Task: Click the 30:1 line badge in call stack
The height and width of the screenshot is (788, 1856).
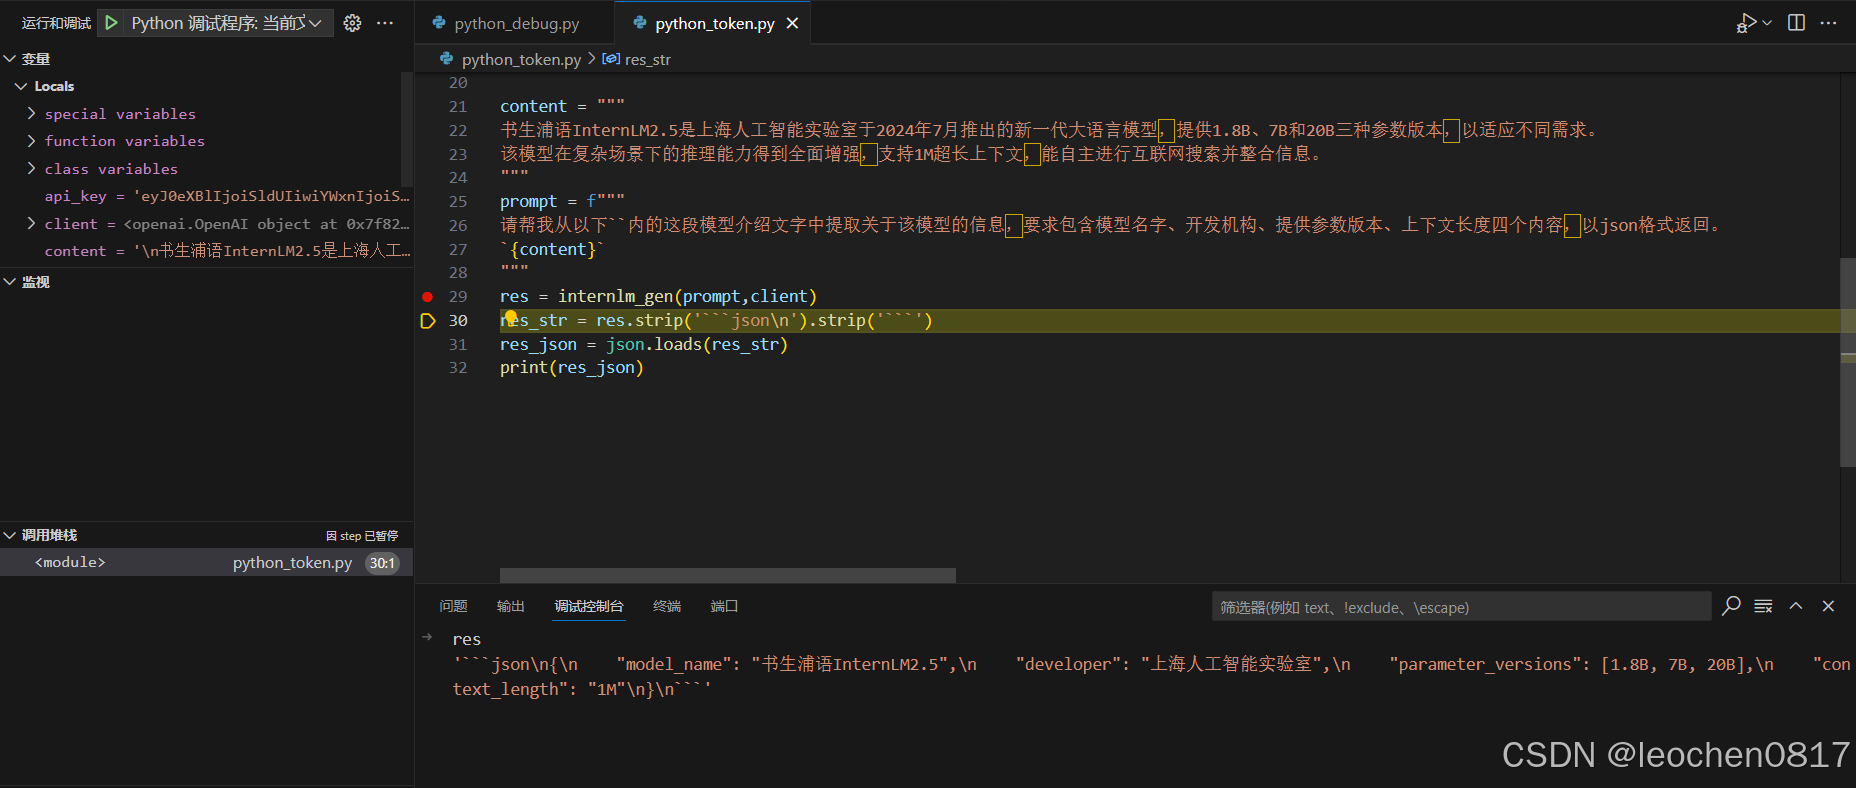Action: click(382, 563)
